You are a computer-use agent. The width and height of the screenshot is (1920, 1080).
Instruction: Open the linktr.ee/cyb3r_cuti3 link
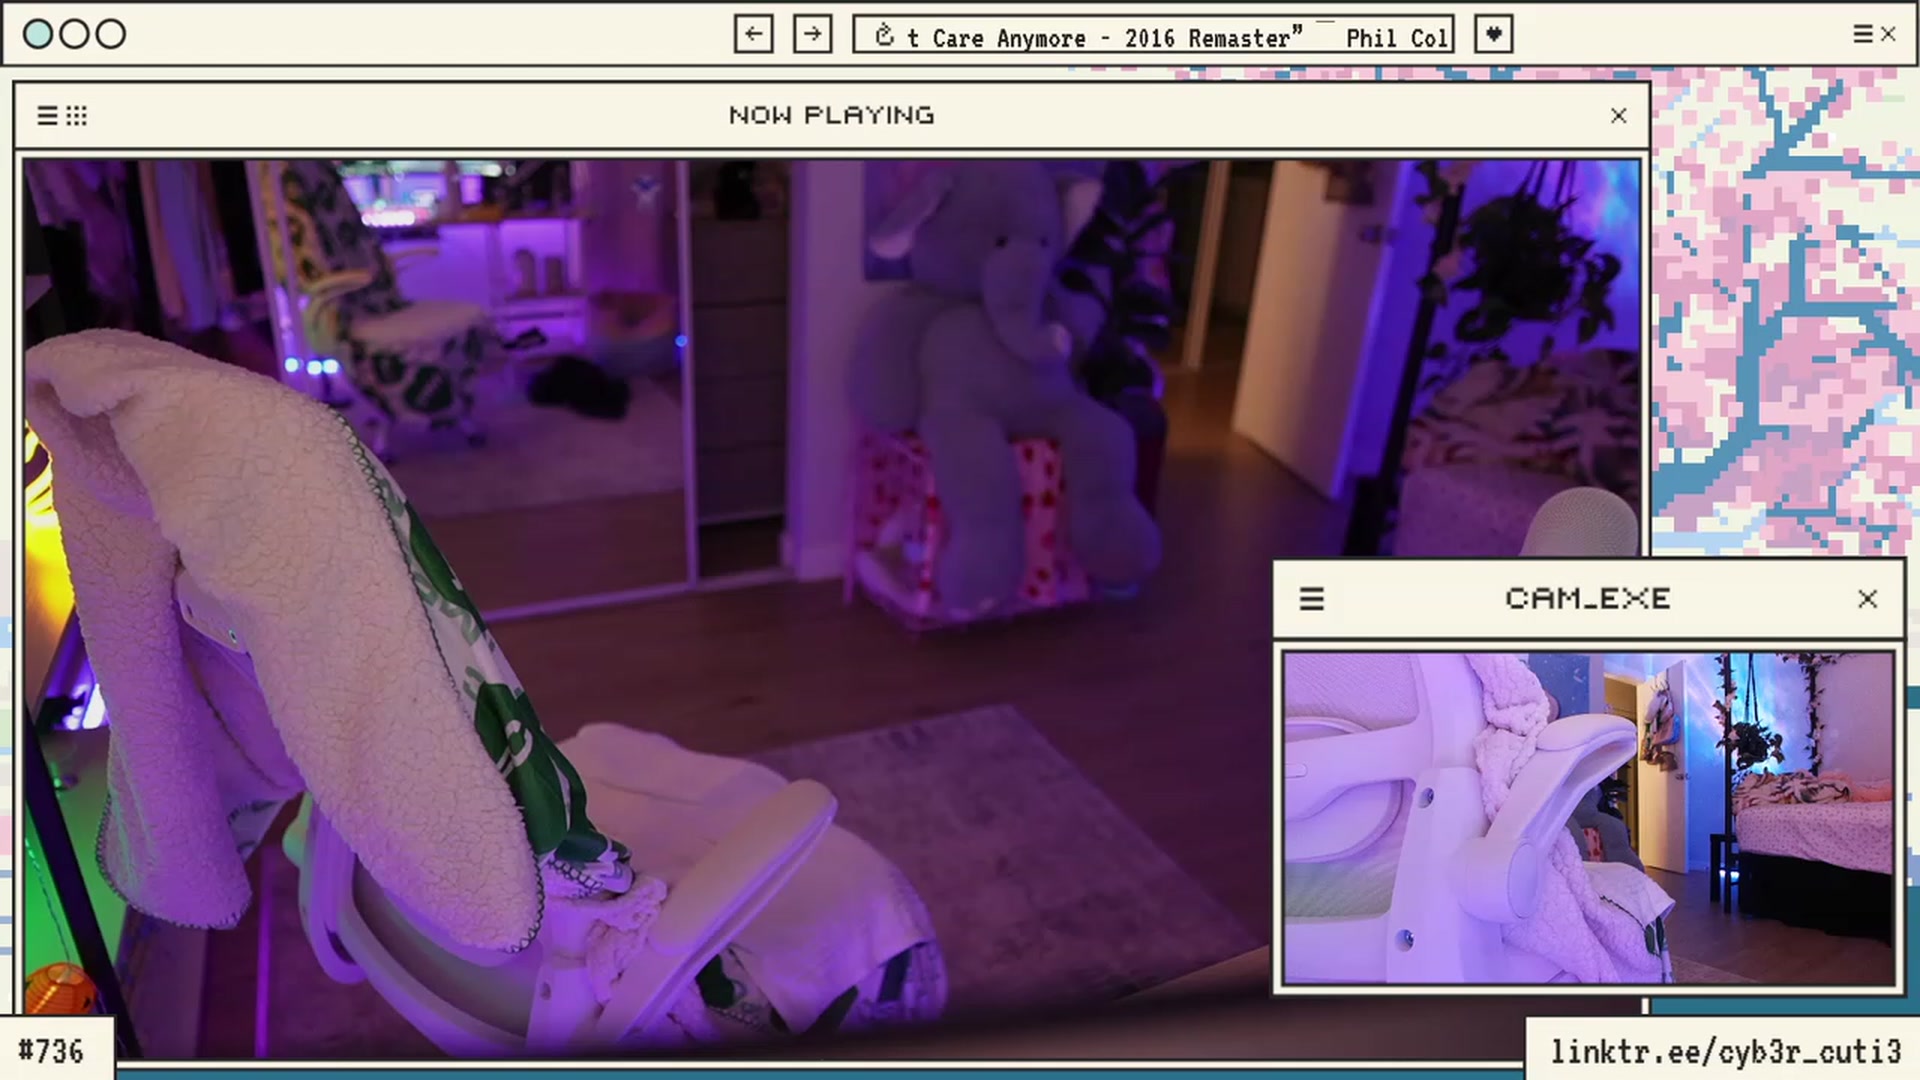pos(1725,1052)
